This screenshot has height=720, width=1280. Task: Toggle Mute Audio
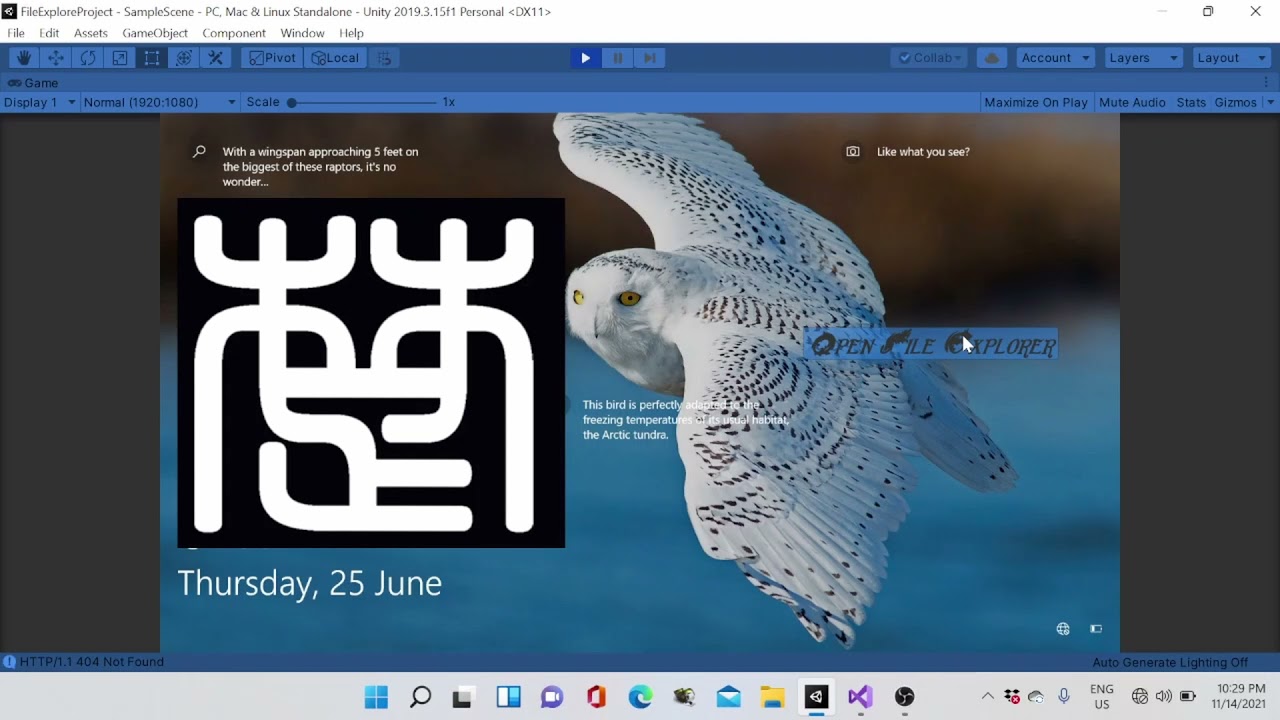[x=1132, y=102]
